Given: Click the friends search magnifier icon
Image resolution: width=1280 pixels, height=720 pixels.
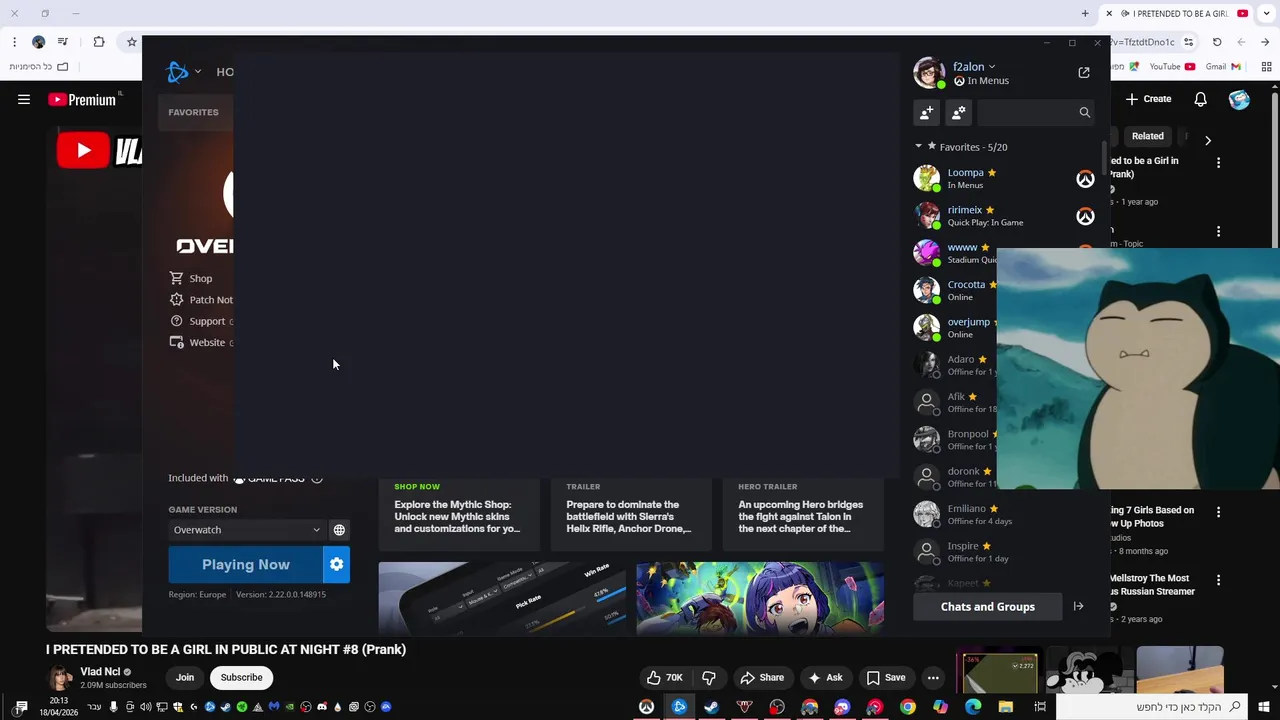Looking at the screenshot, I should [x=1084, y=112].
